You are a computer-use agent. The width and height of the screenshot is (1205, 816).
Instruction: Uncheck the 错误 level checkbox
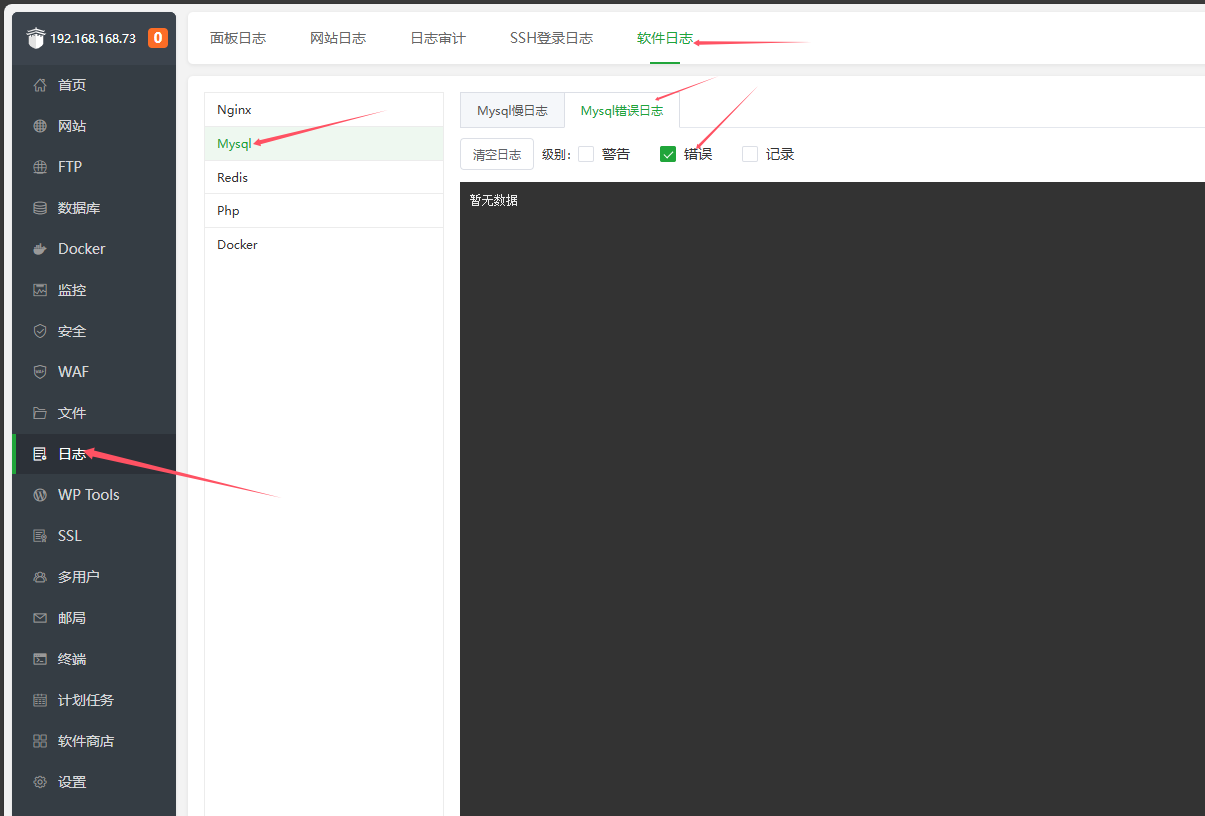tap(668, 154)
